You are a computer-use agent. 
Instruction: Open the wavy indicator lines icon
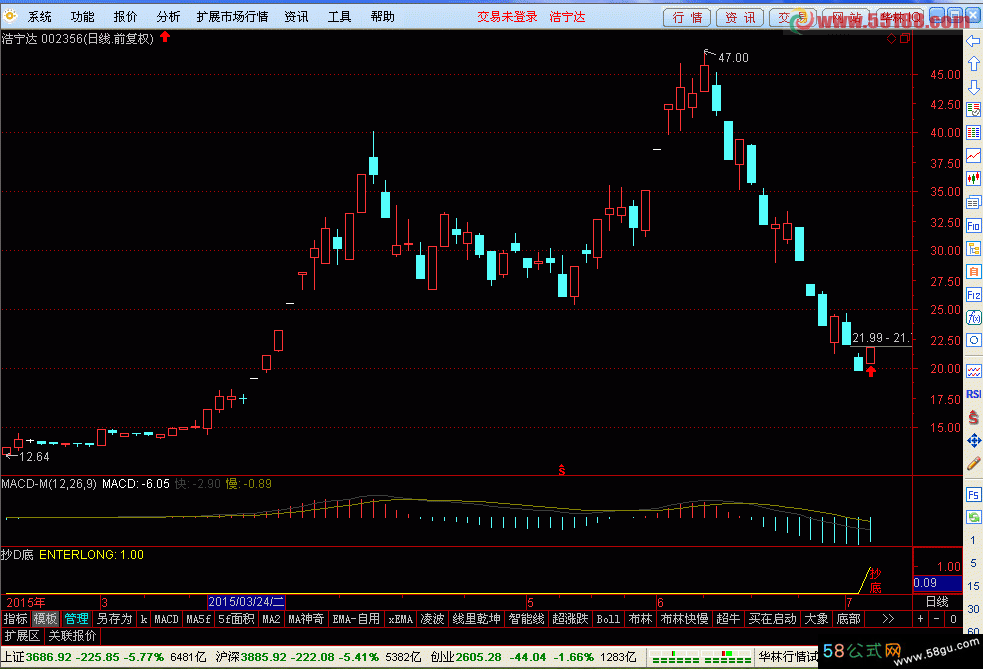[x=973, y=371]
